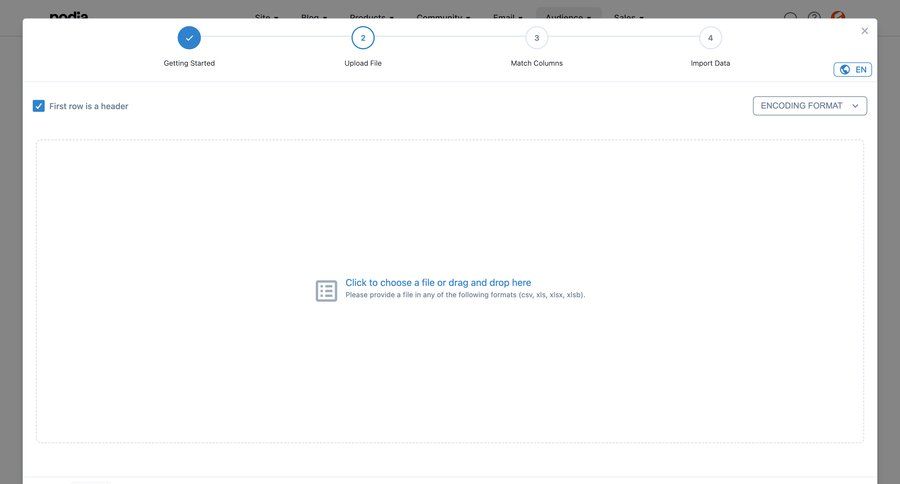The height and width of the screenshot is (484, 900).
Task: Open the Audience menu
Action: coord(568,17)
